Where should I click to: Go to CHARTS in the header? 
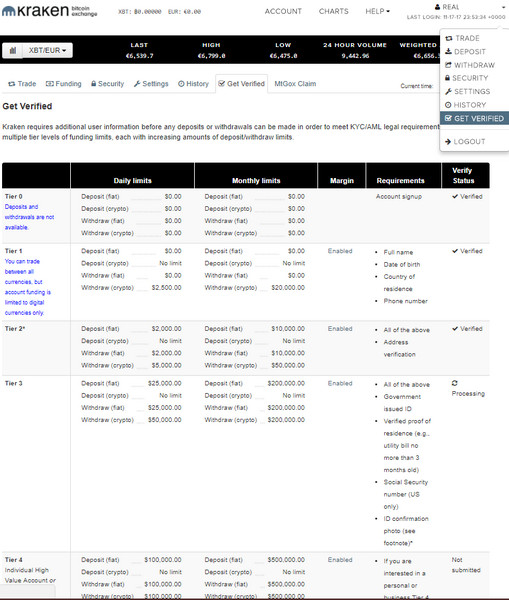click(334, 11)
